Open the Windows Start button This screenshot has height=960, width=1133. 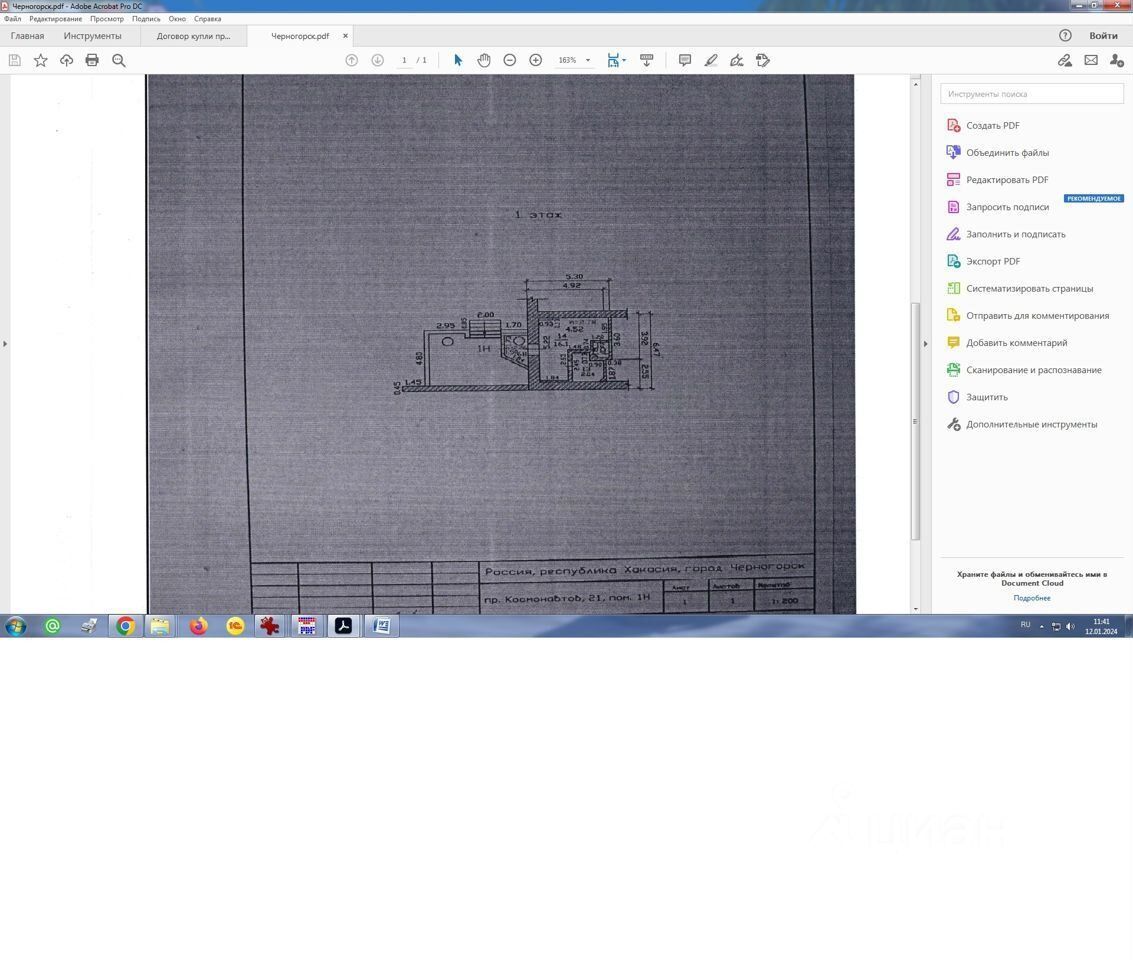[x=16, y=626]
